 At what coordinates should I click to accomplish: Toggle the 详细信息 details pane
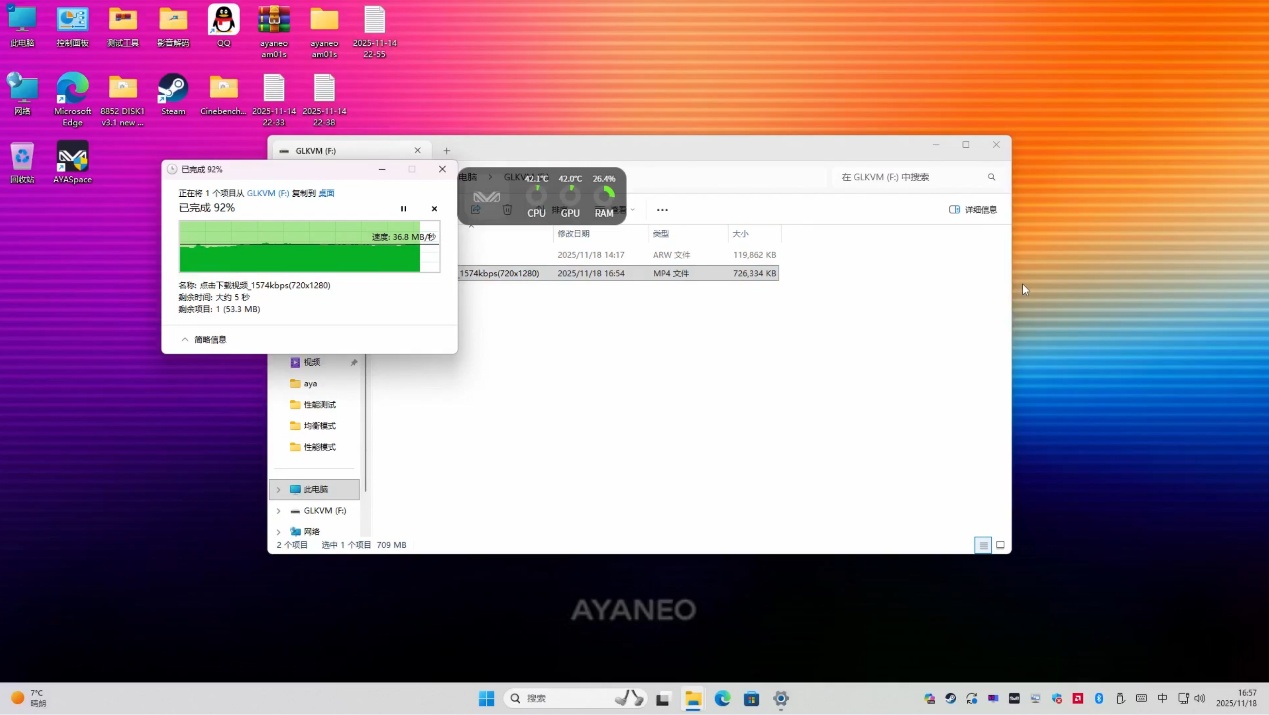972,210
